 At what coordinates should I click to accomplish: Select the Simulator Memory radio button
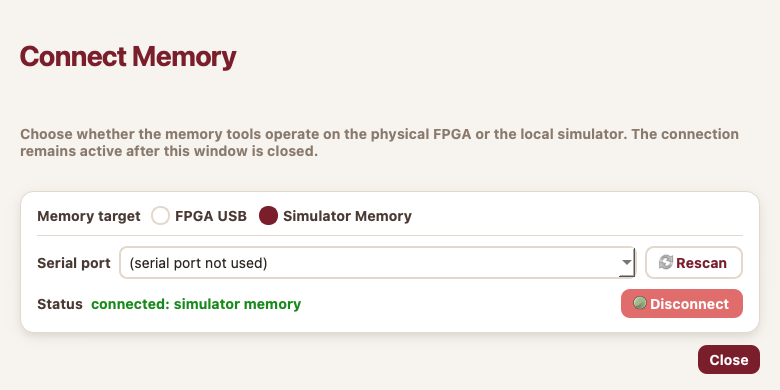[x=268, y=216]
